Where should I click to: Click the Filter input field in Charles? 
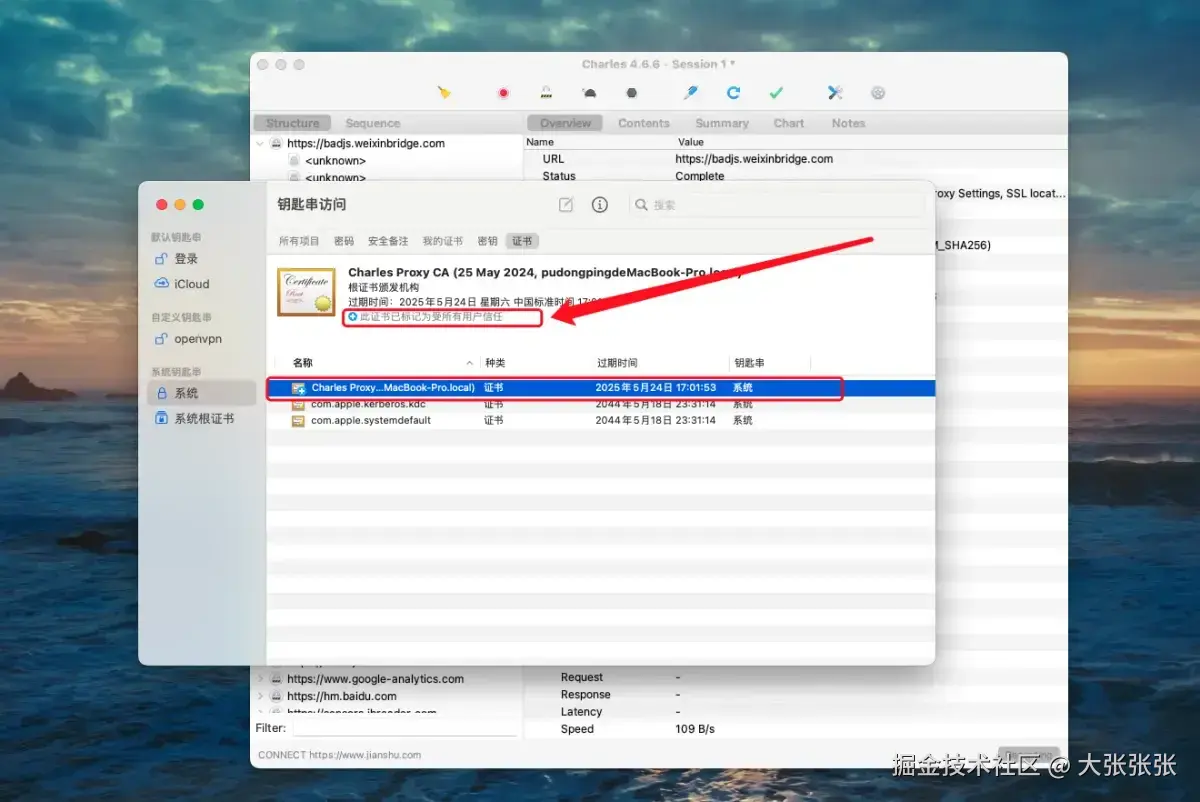tap(404, 728)
